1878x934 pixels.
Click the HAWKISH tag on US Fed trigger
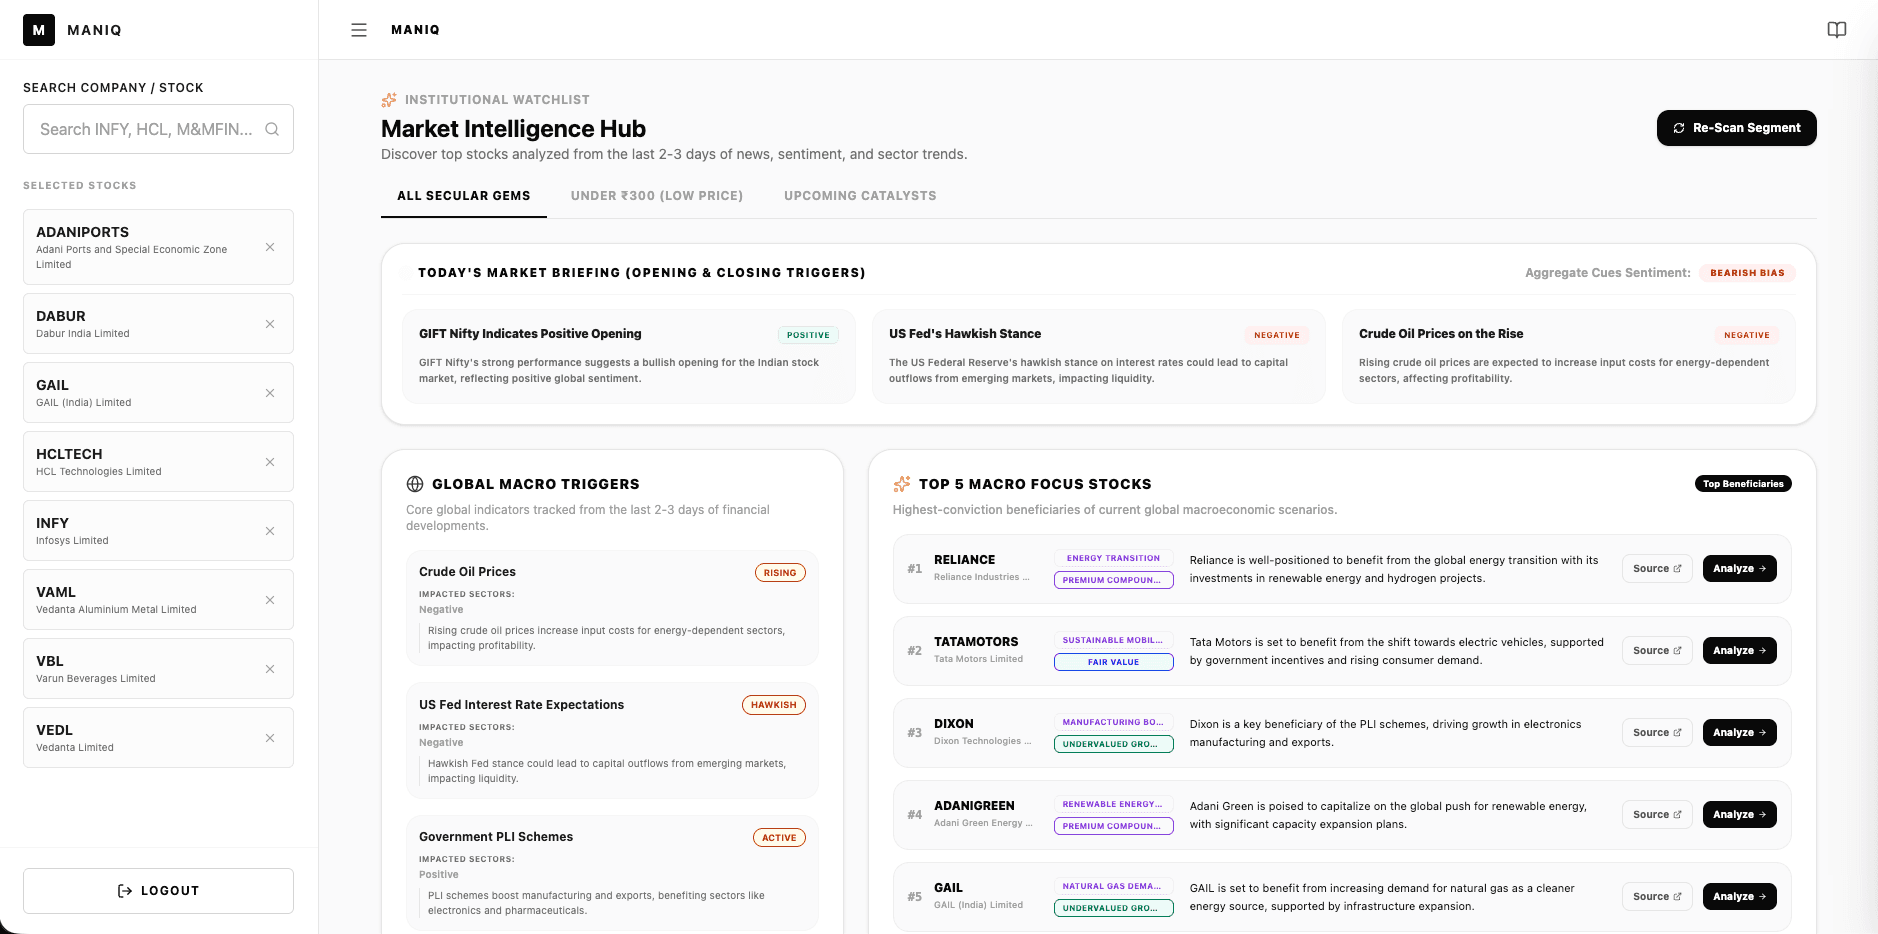(774, 705)
